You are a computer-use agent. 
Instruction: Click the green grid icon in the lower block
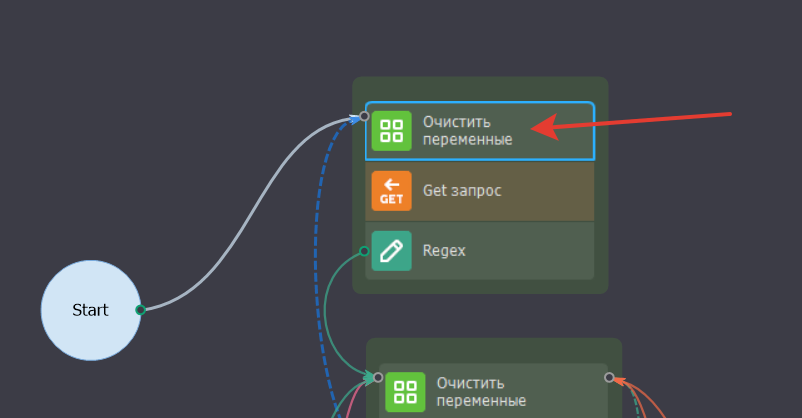pos(405,392)
